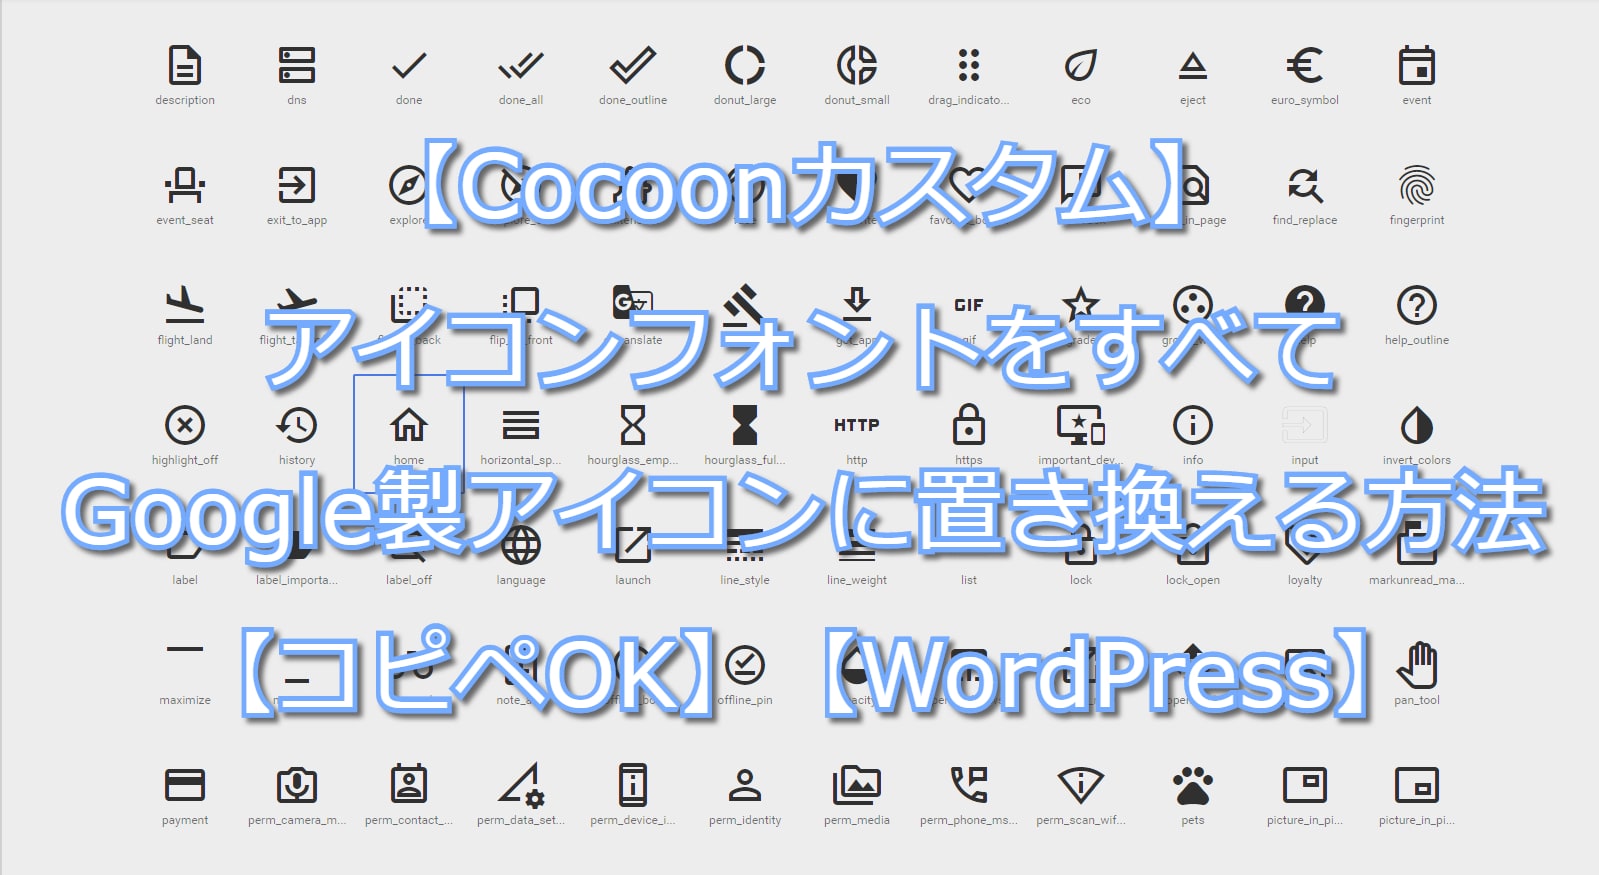Choose the HTTP text icon
Image resolution: width=1599 pixels, height=875 pixels.
point(857,425)
